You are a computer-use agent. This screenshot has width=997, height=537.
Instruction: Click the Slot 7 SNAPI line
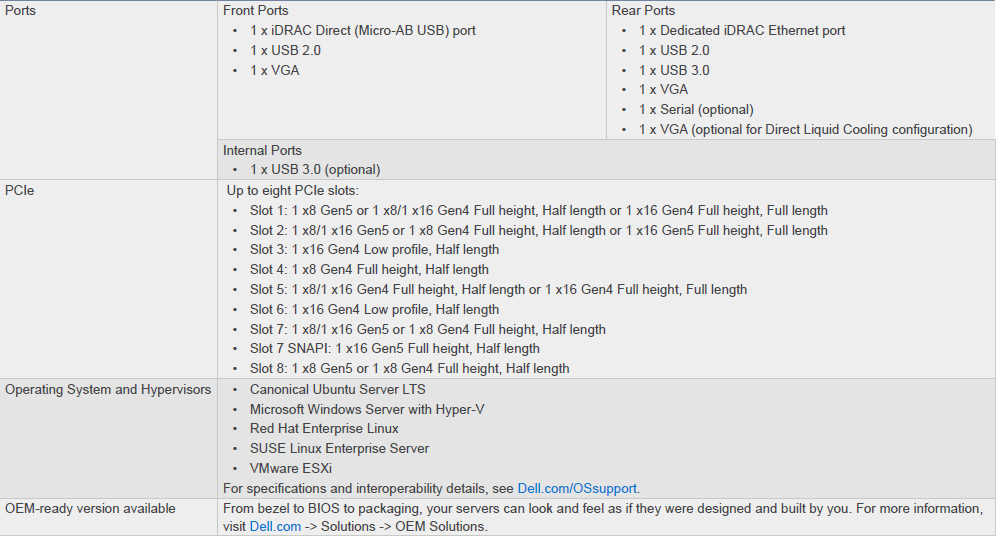[x=394, y=348]
